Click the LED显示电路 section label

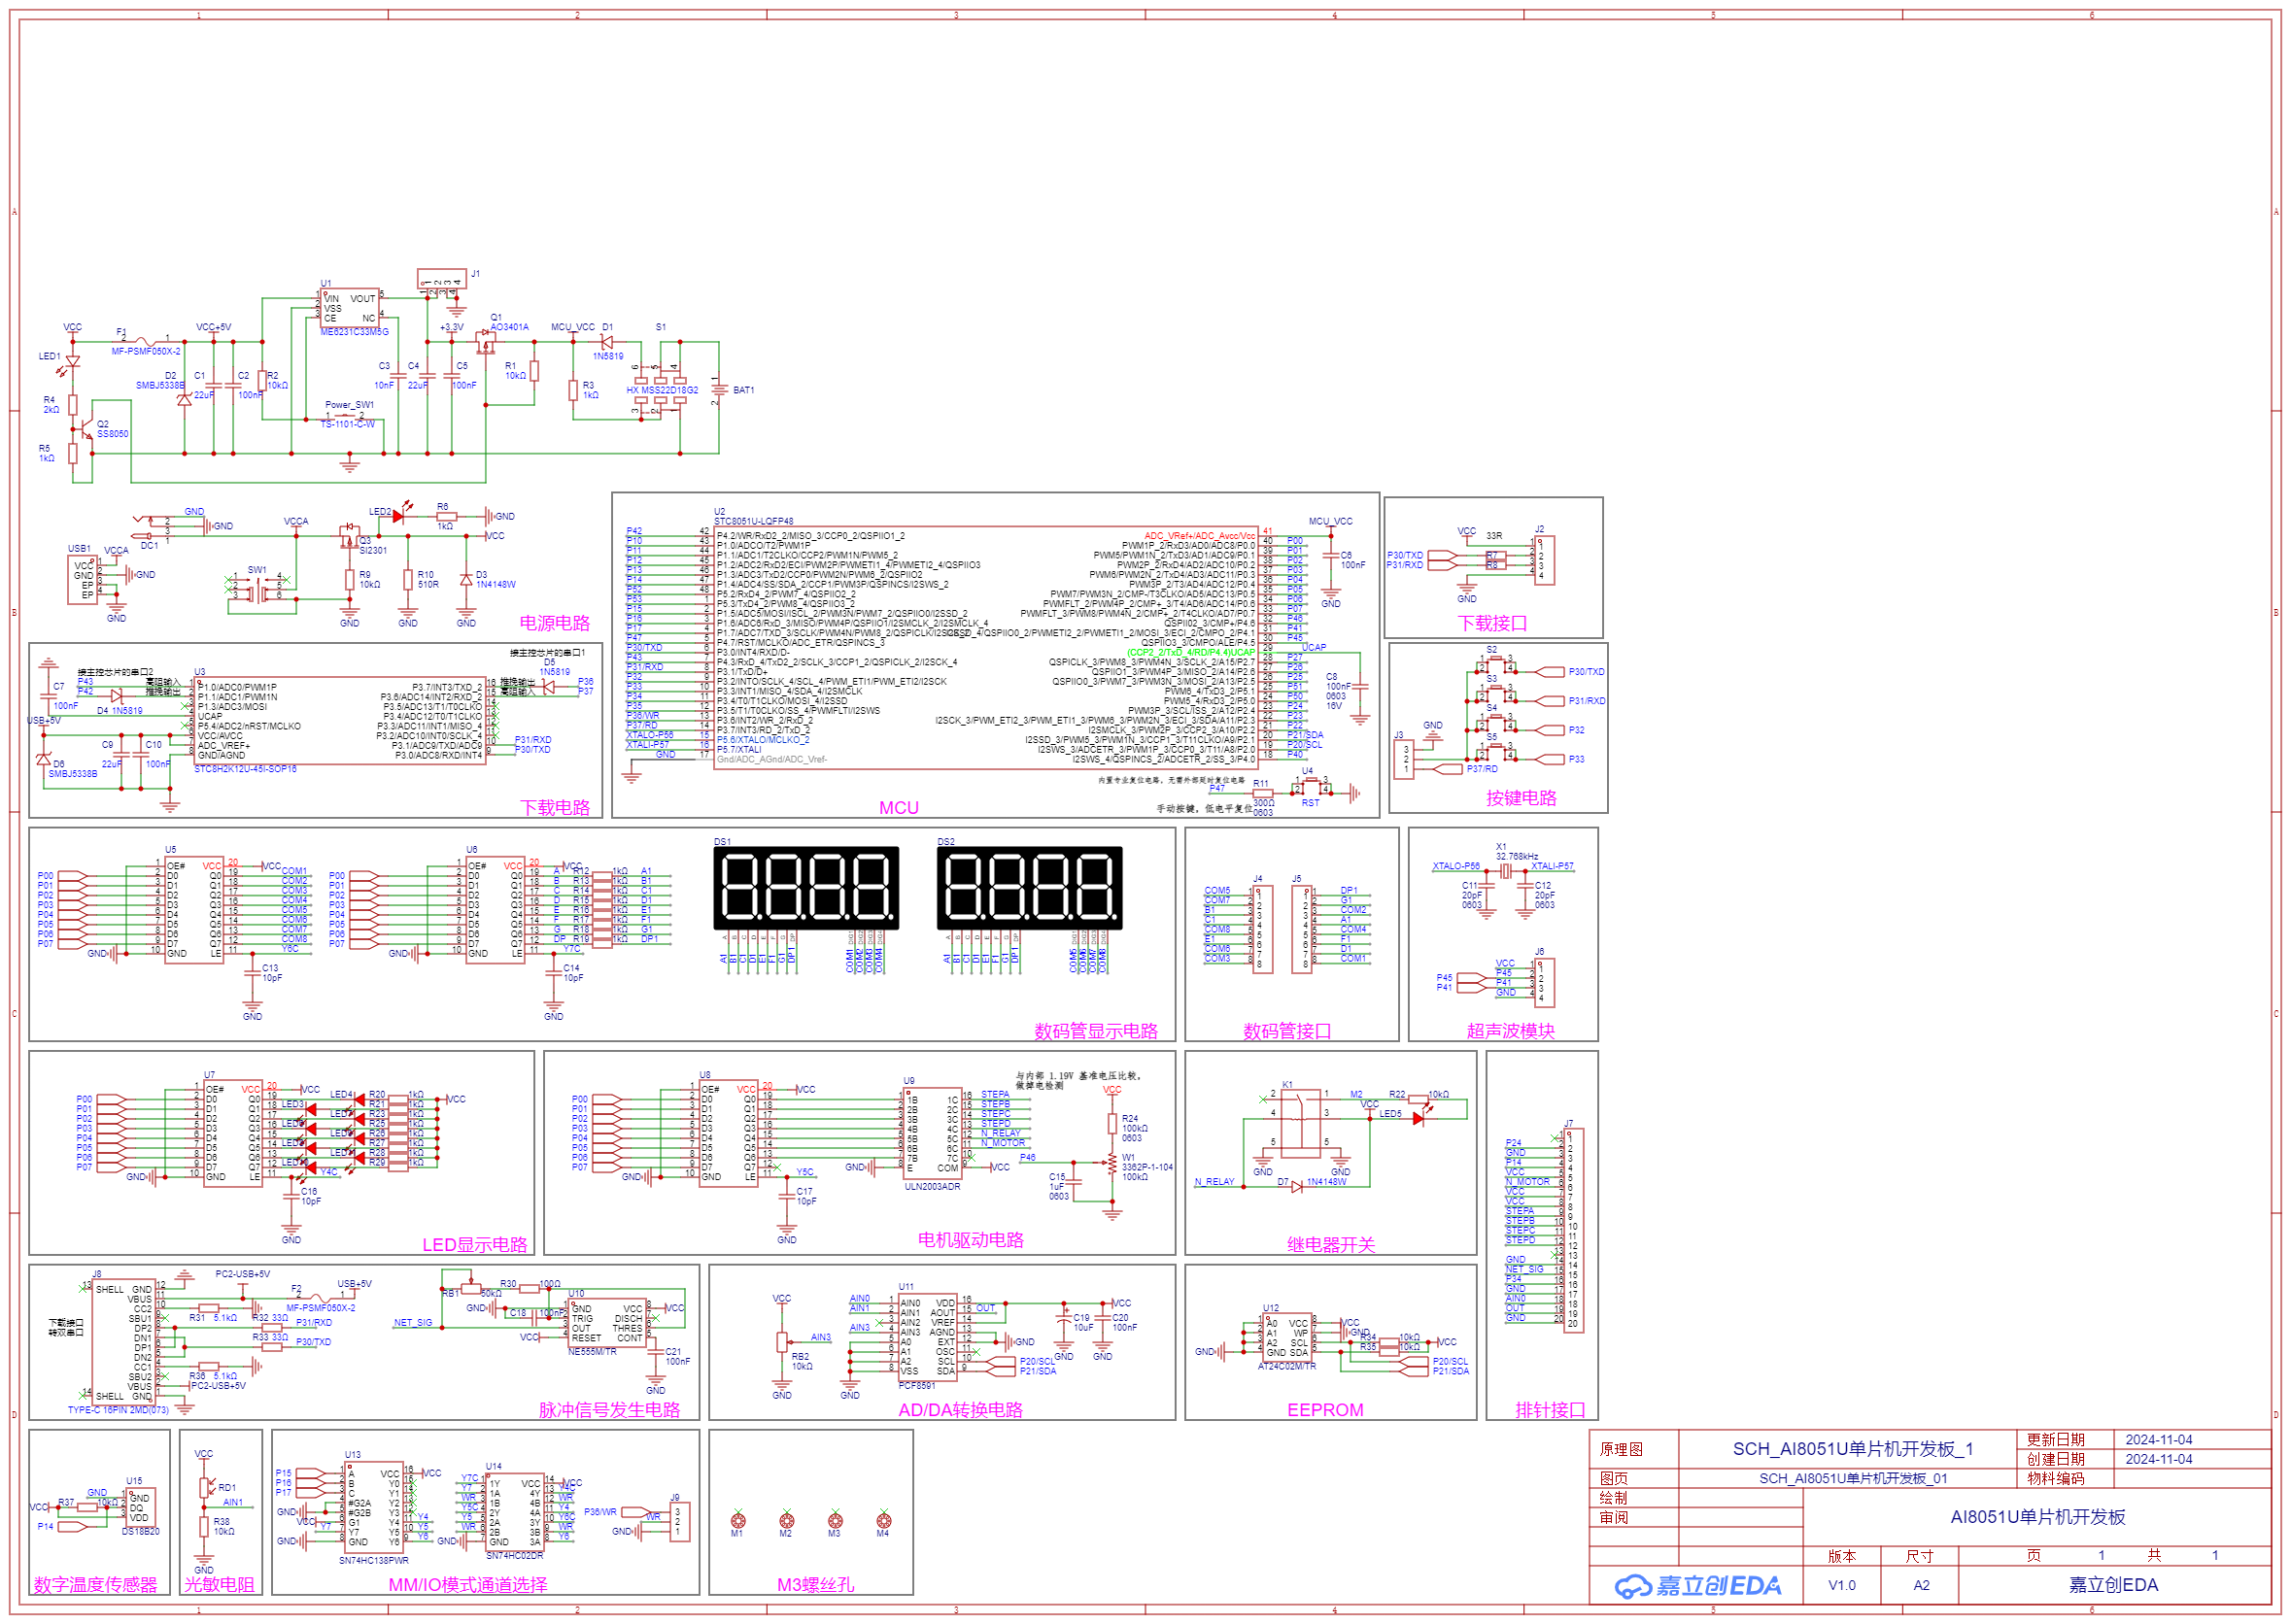[474, 1245]
